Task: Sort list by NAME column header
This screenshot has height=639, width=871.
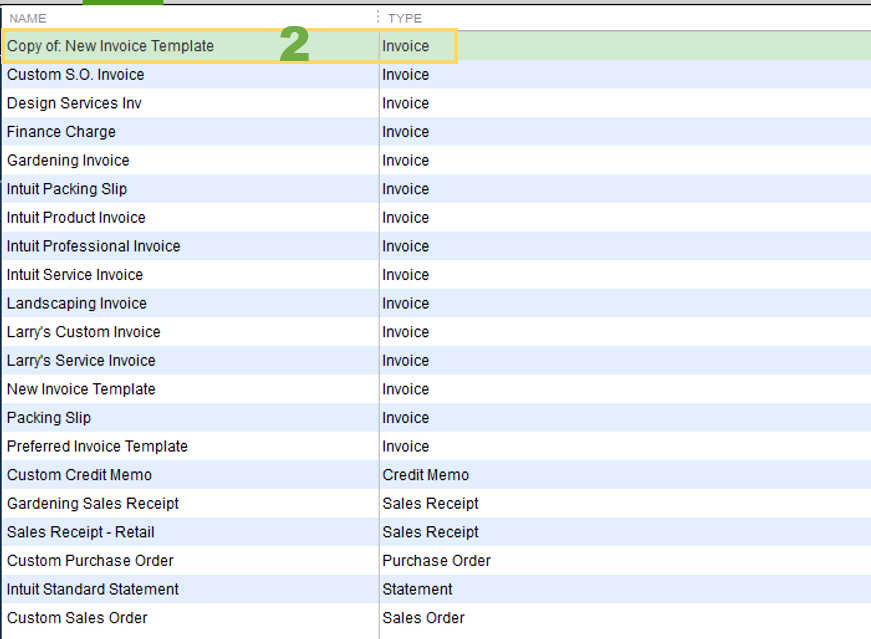Action: point(28,18)
